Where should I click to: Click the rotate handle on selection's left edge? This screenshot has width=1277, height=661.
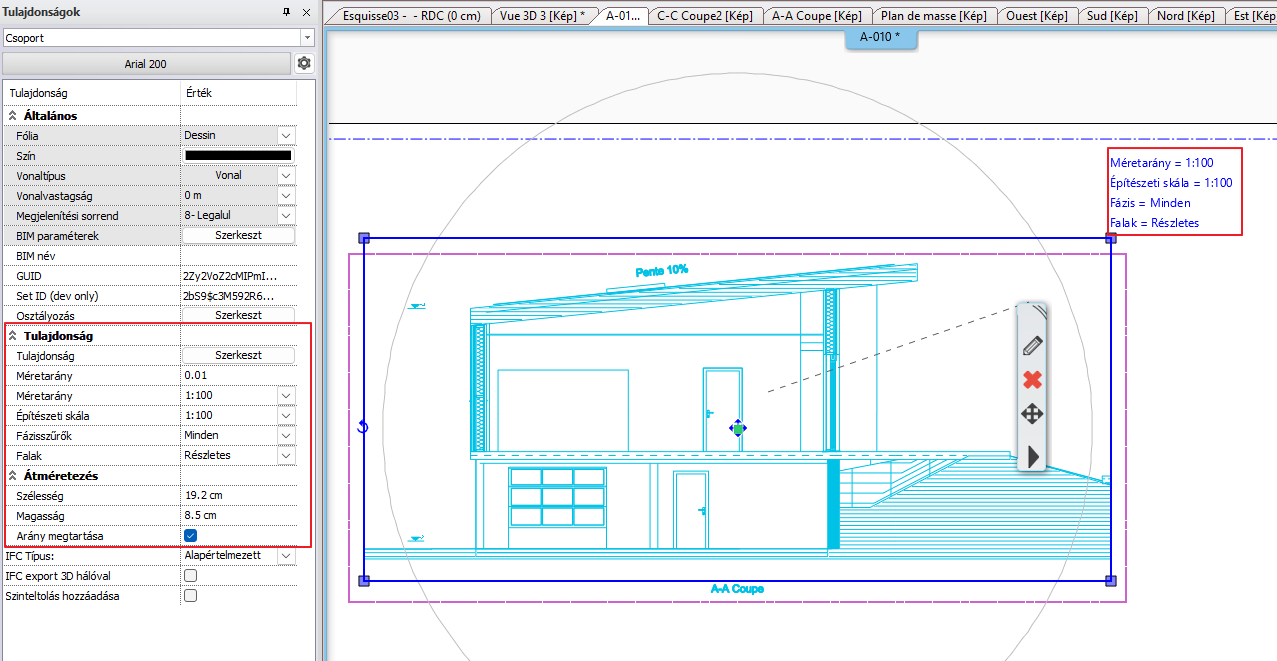[363, 427]
